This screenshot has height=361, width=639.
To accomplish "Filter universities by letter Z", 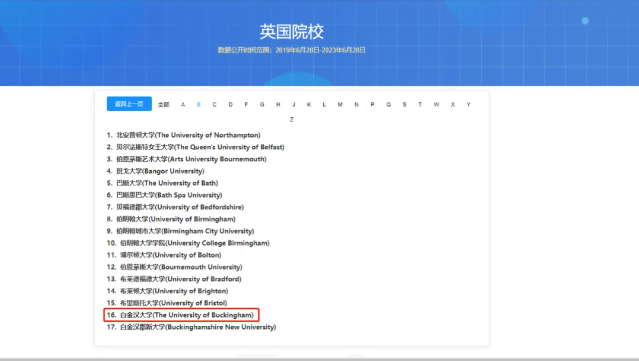I will pos(291,119).
